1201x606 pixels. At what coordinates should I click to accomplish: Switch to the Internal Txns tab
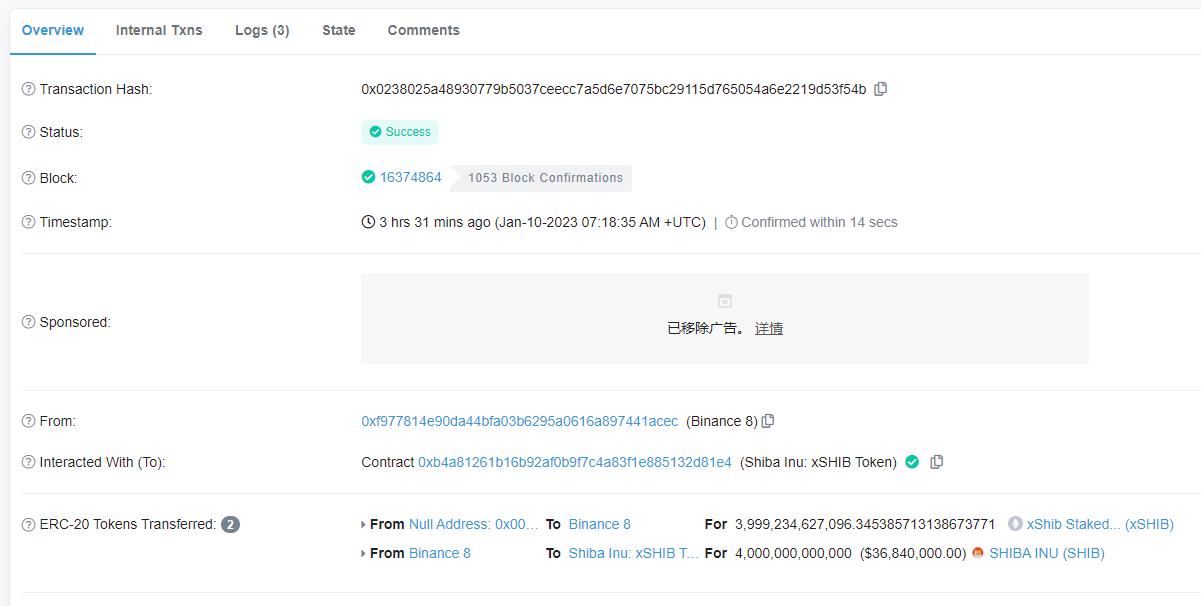tap(159, 30)
